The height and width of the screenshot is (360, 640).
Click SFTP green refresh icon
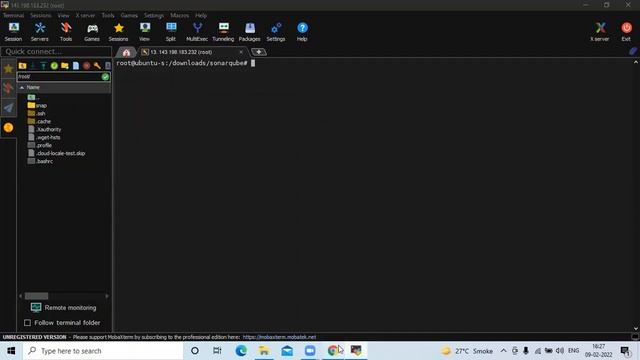coord(54,66)
